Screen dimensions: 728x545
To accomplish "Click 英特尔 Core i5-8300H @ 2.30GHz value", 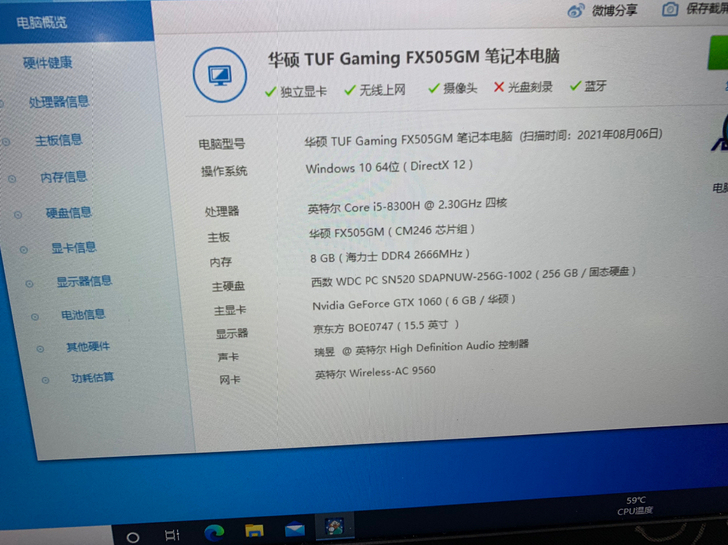I will pyautogui.click(x=407, y=206).
